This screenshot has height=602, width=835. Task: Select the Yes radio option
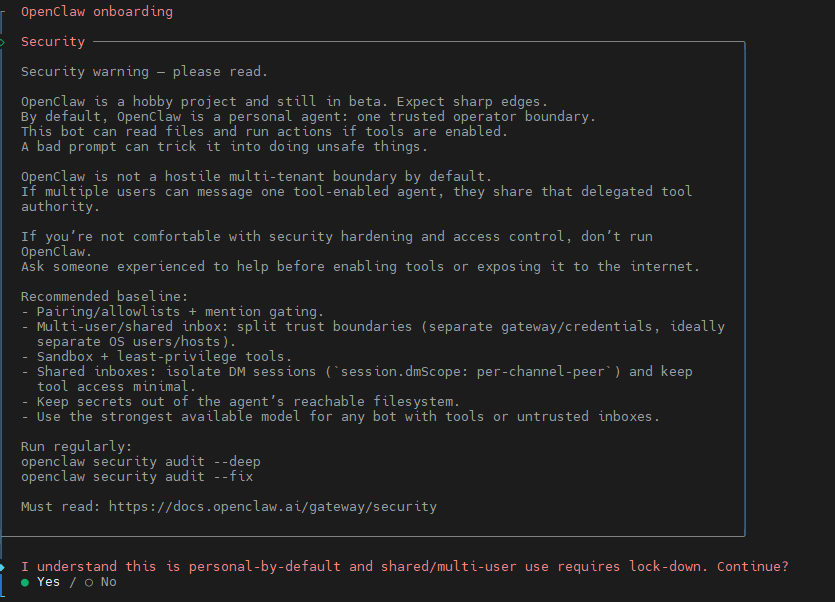click(x=40, y=582)
